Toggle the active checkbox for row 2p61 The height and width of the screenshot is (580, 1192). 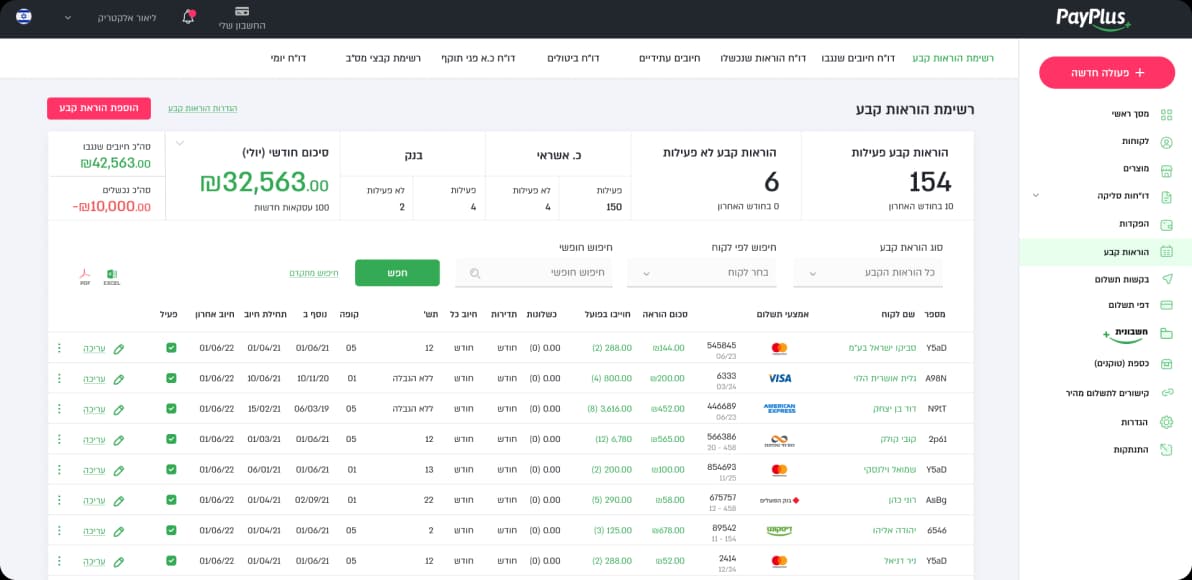[x=171, y=439]
